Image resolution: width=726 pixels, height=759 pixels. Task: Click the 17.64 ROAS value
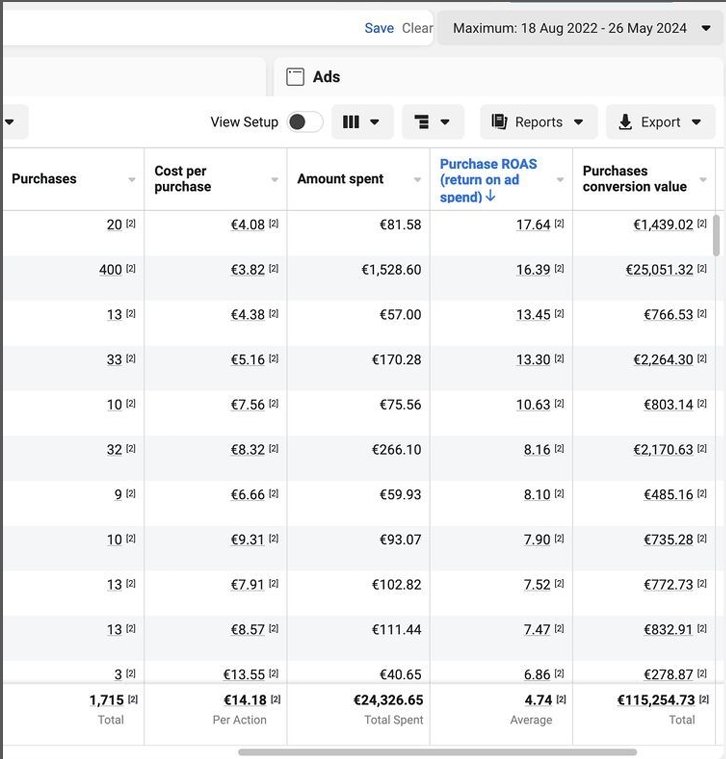tap(533, 225)
